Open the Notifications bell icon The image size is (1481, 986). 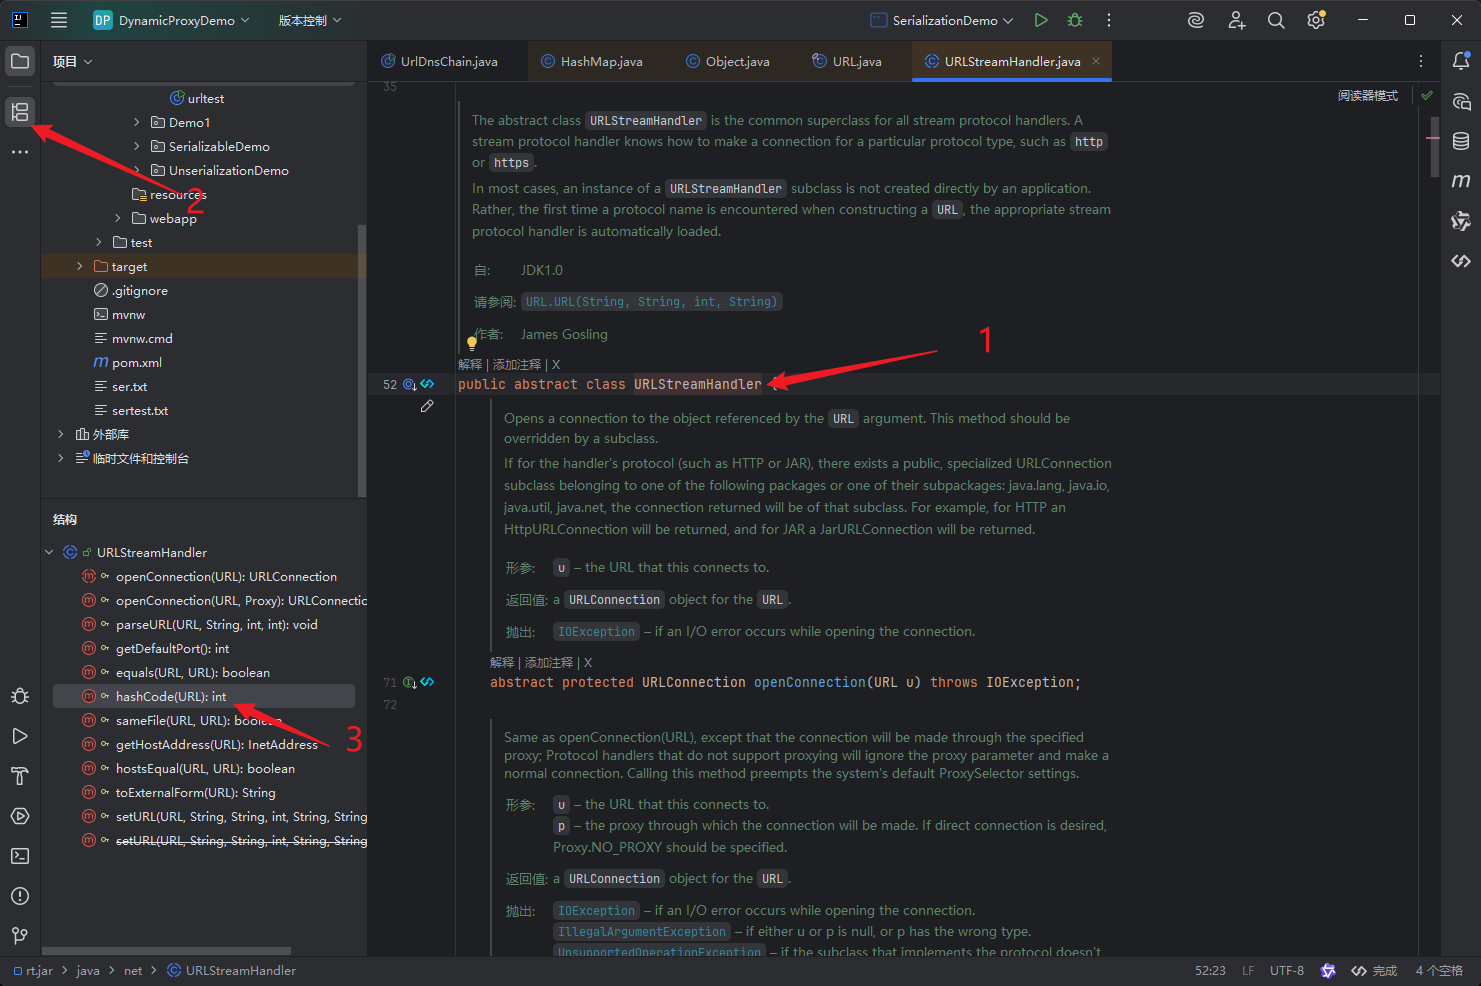tap(1461, 61)
